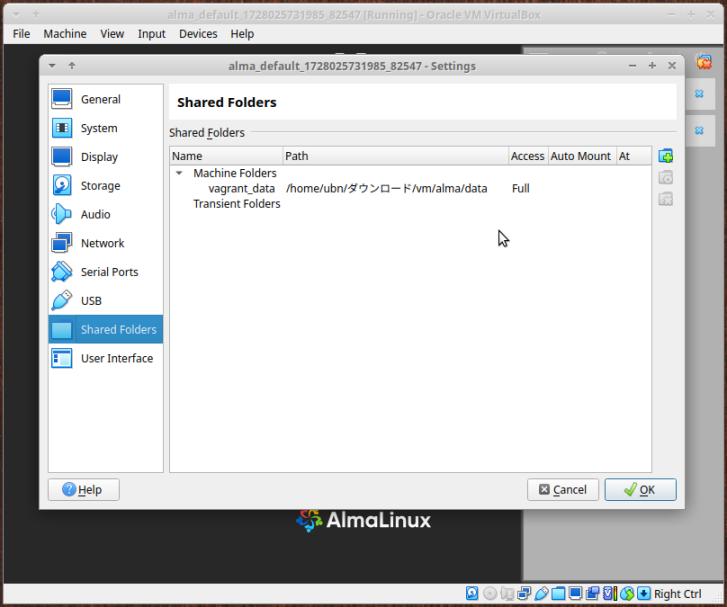The width and height of the screenshot is (727, 607).
Task: Open the Input menu
Action: tap(152, 34)
